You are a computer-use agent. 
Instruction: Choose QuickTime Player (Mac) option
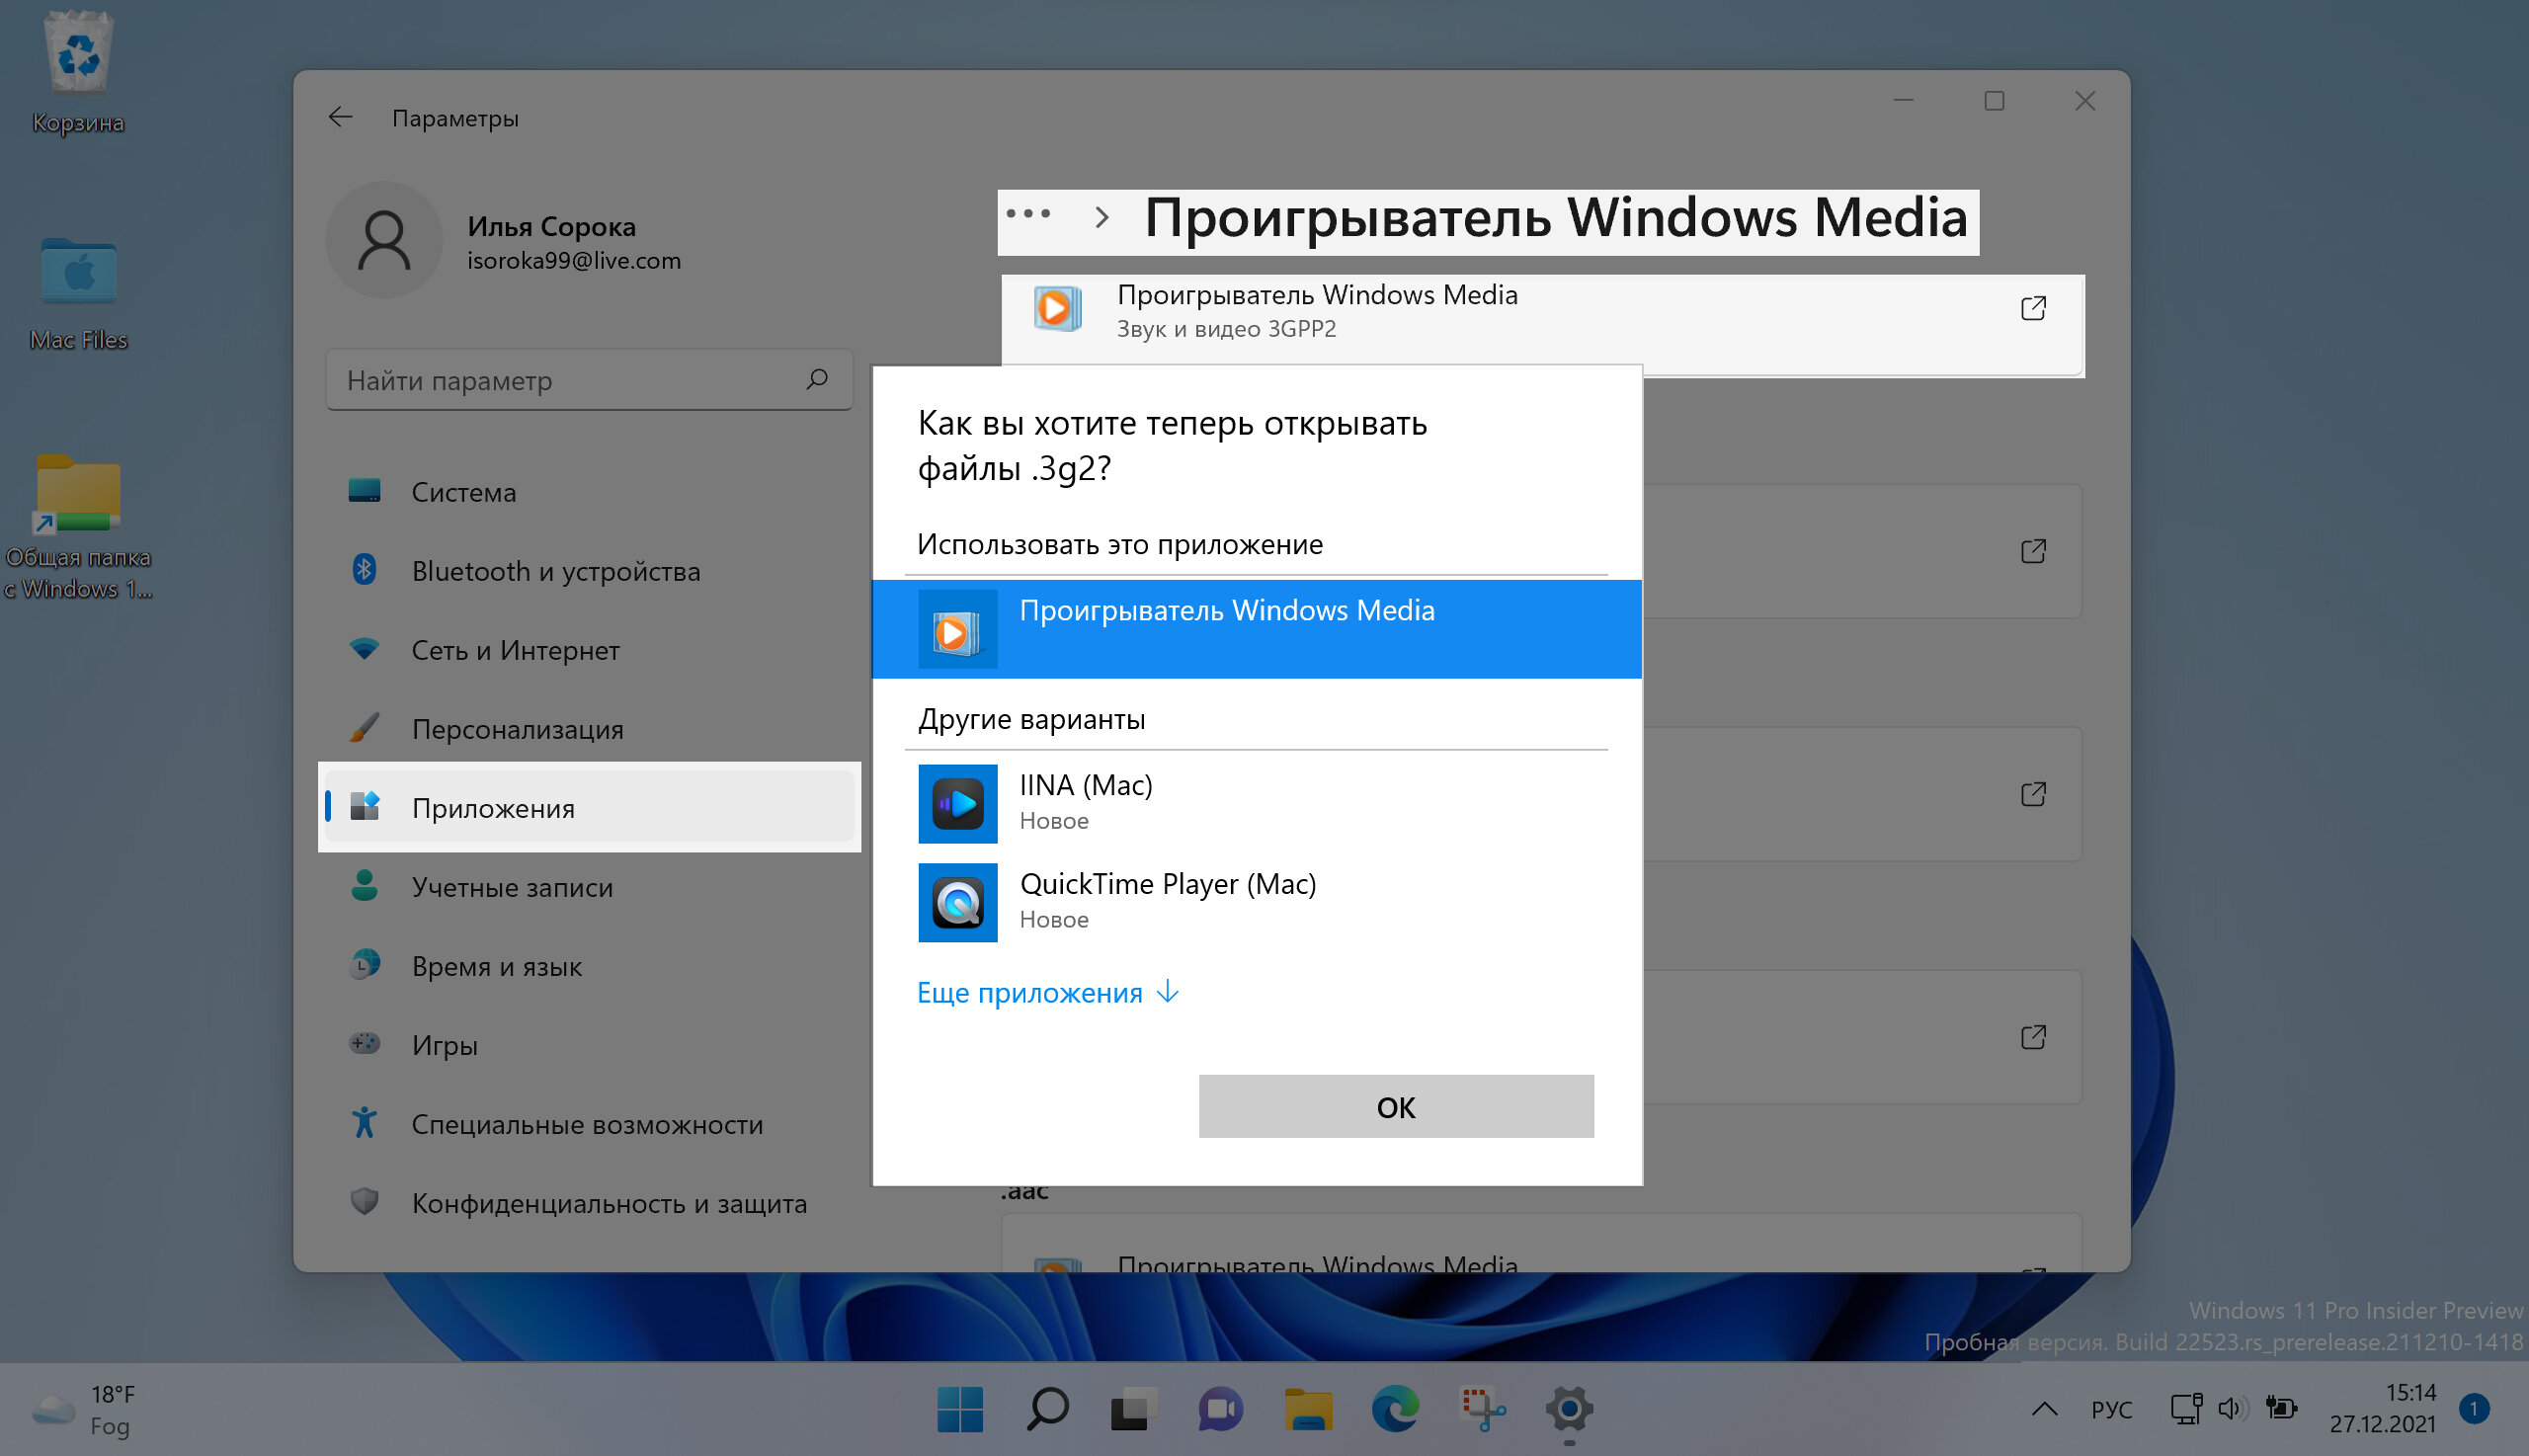tap(1256, 902)
